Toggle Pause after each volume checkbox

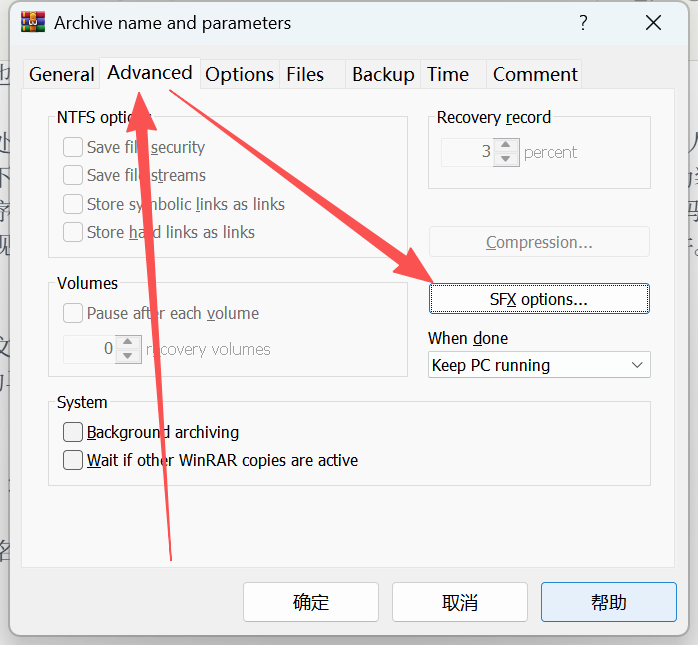tap(73, 314)
